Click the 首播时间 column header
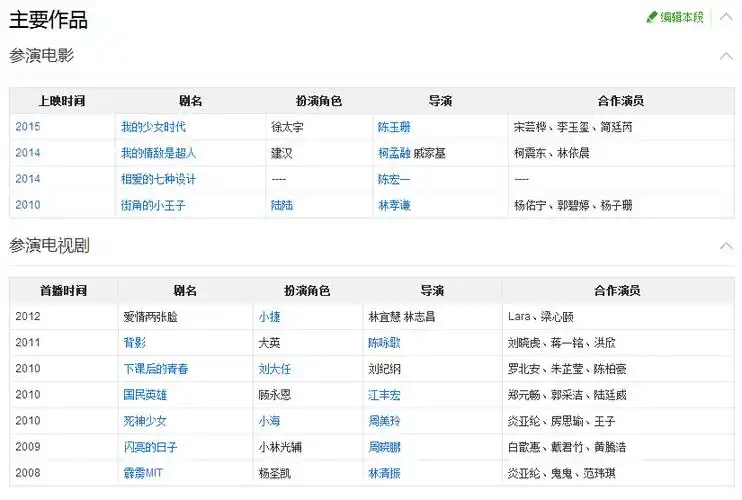 click(63, 291)
